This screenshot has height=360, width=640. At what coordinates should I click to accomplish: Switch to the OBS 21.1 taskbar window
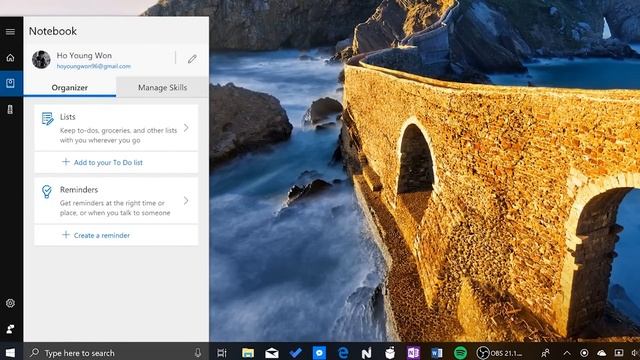500,353
